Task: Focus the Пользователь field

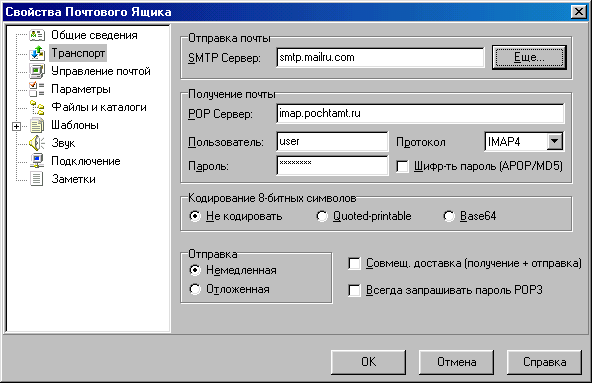Action: 332,142
